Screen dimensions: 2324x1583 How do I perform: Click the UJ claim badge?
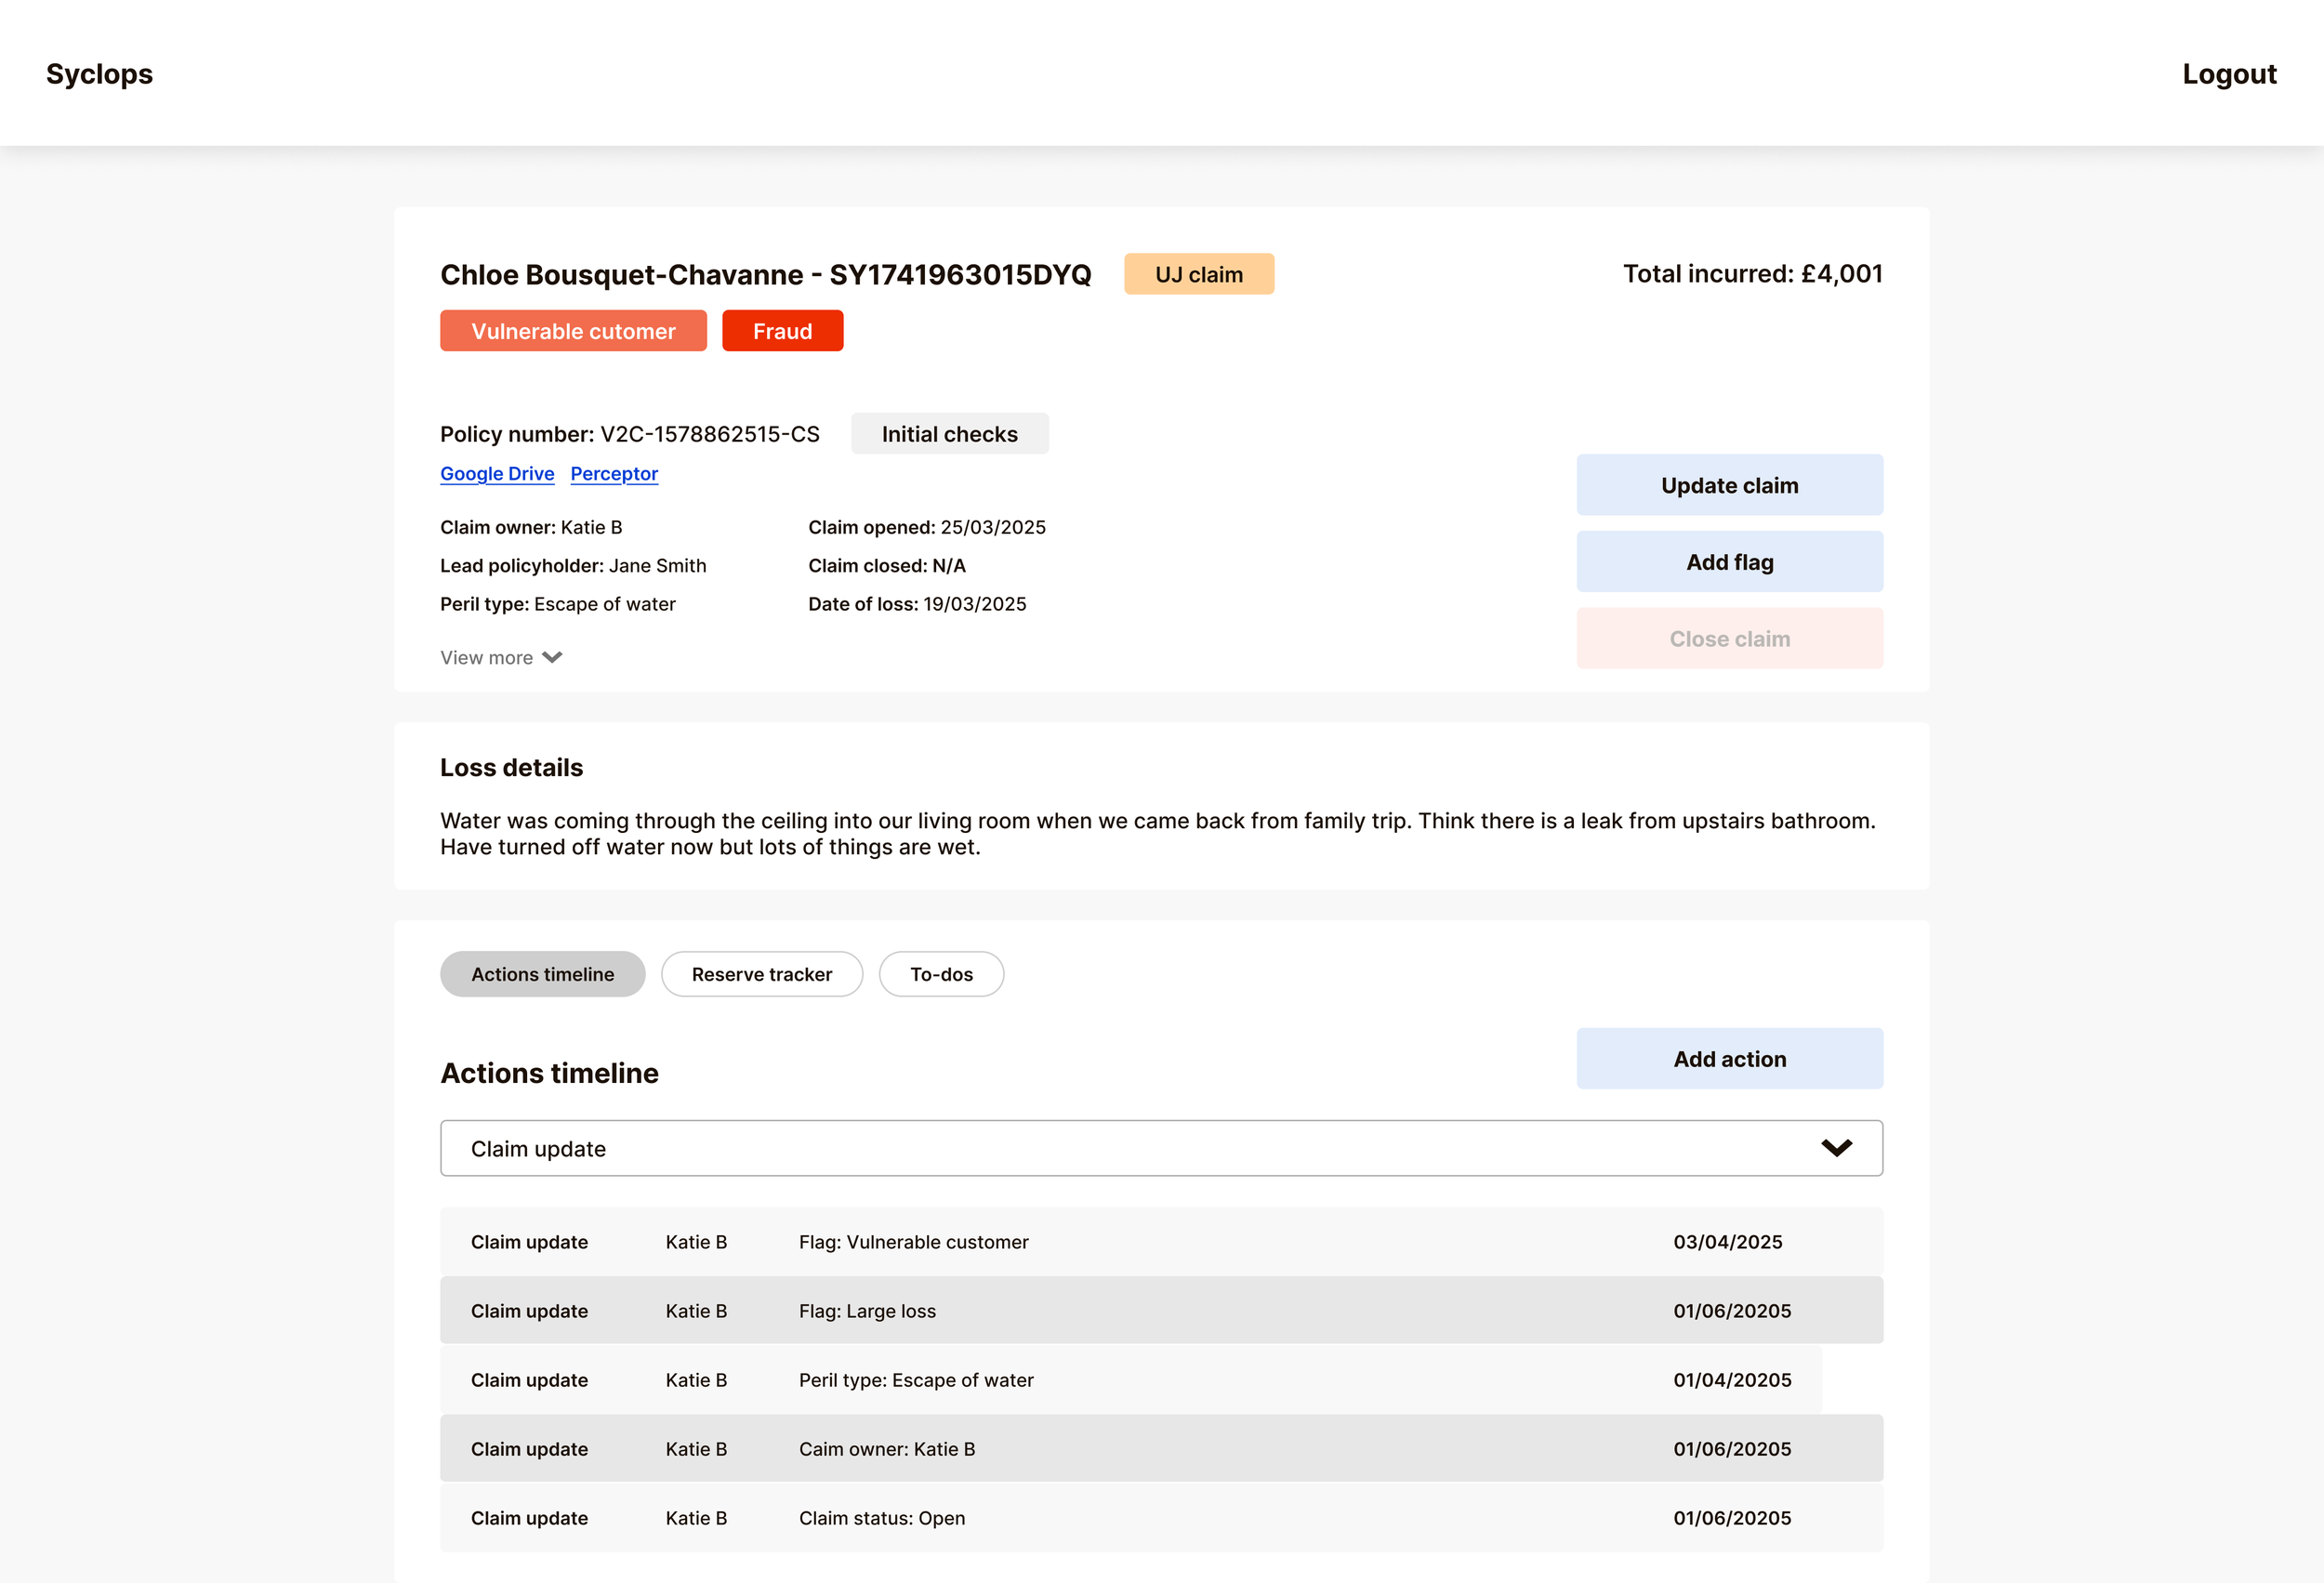click(1198, 274)
